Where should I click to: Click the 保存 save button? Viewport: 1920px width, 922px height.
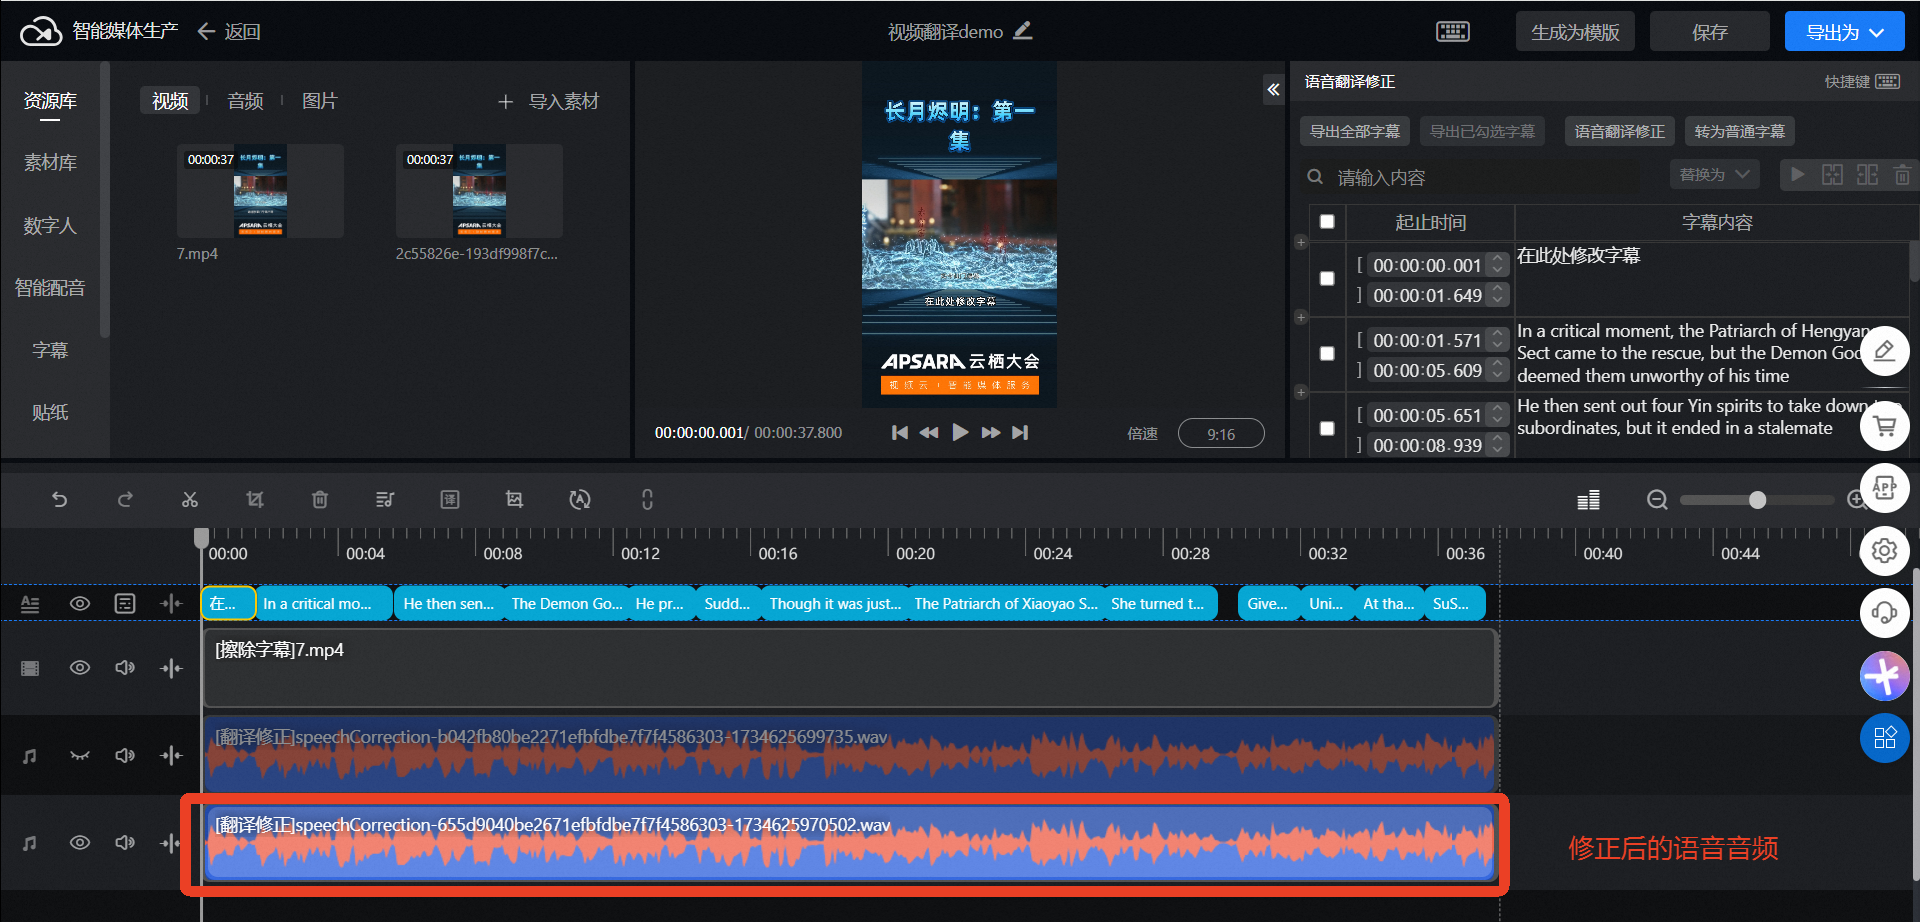[x=1710, y=32]
